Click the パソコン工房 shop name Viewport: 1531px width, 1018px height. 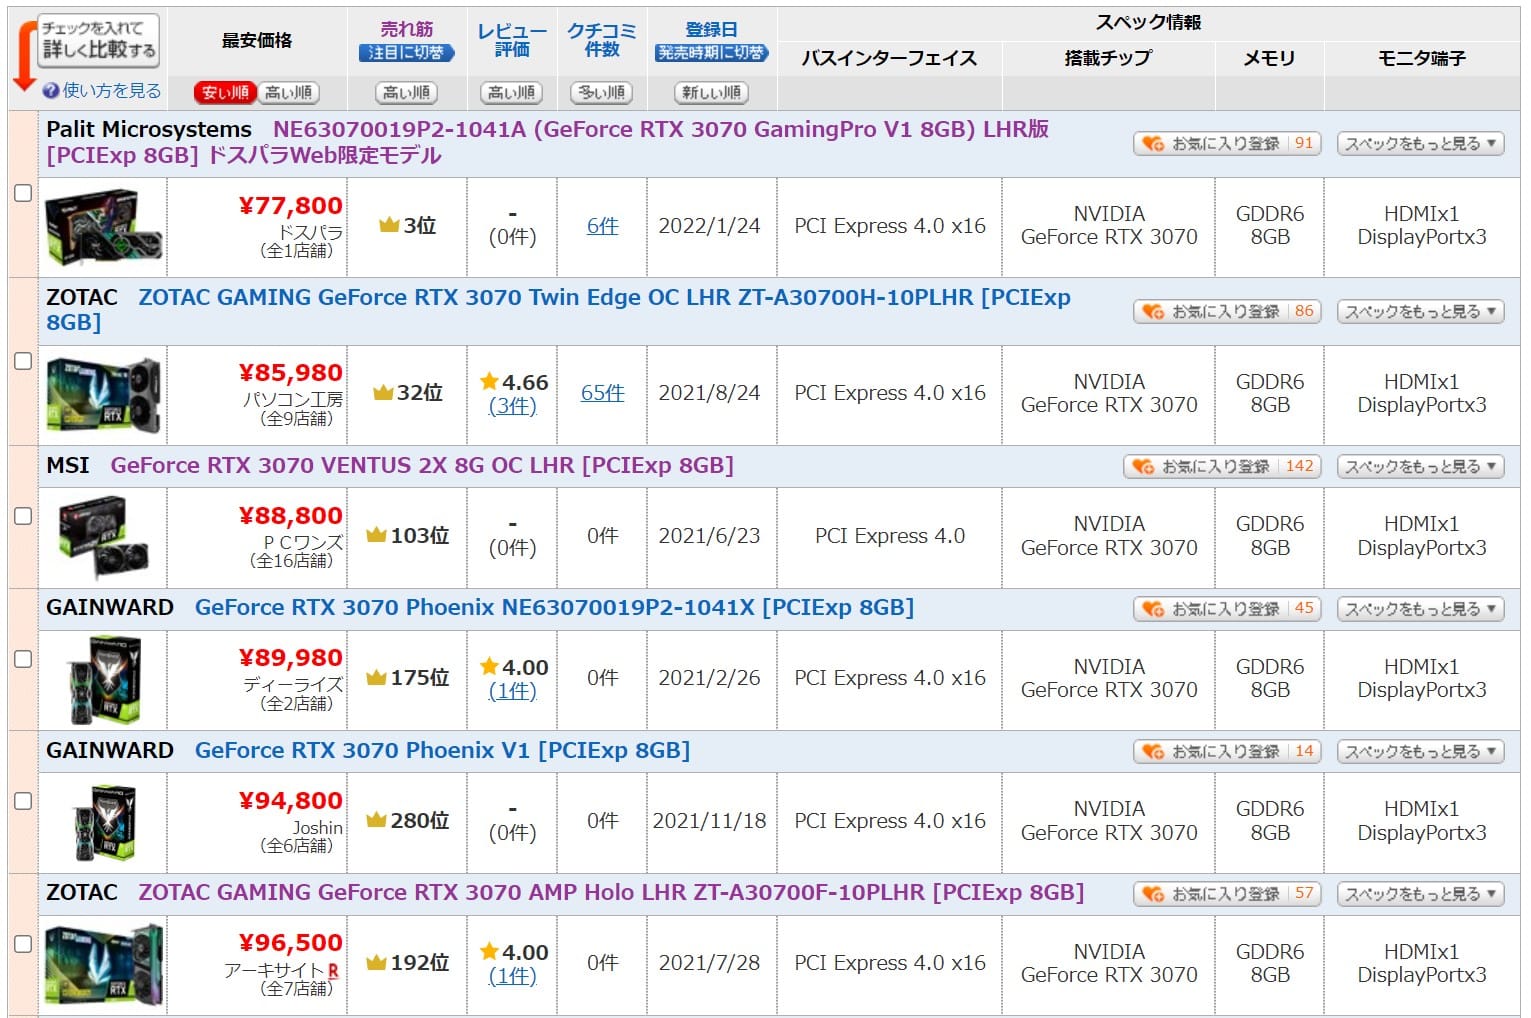coord(293,399)
